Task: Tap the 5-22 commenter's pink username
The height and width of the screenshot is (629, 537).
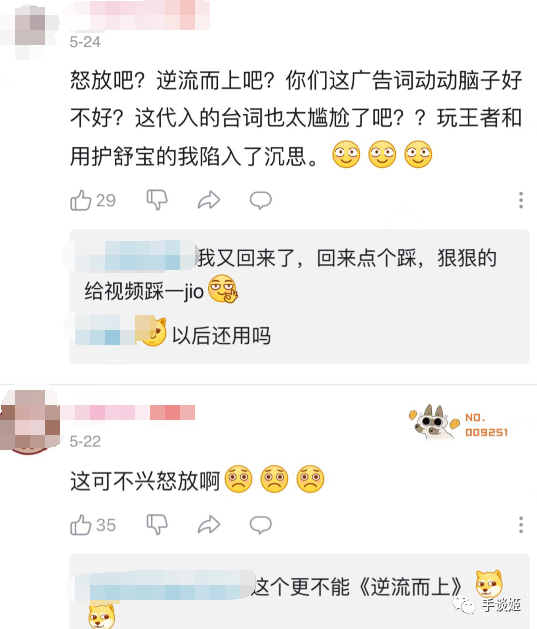Action: coord(128,412)
